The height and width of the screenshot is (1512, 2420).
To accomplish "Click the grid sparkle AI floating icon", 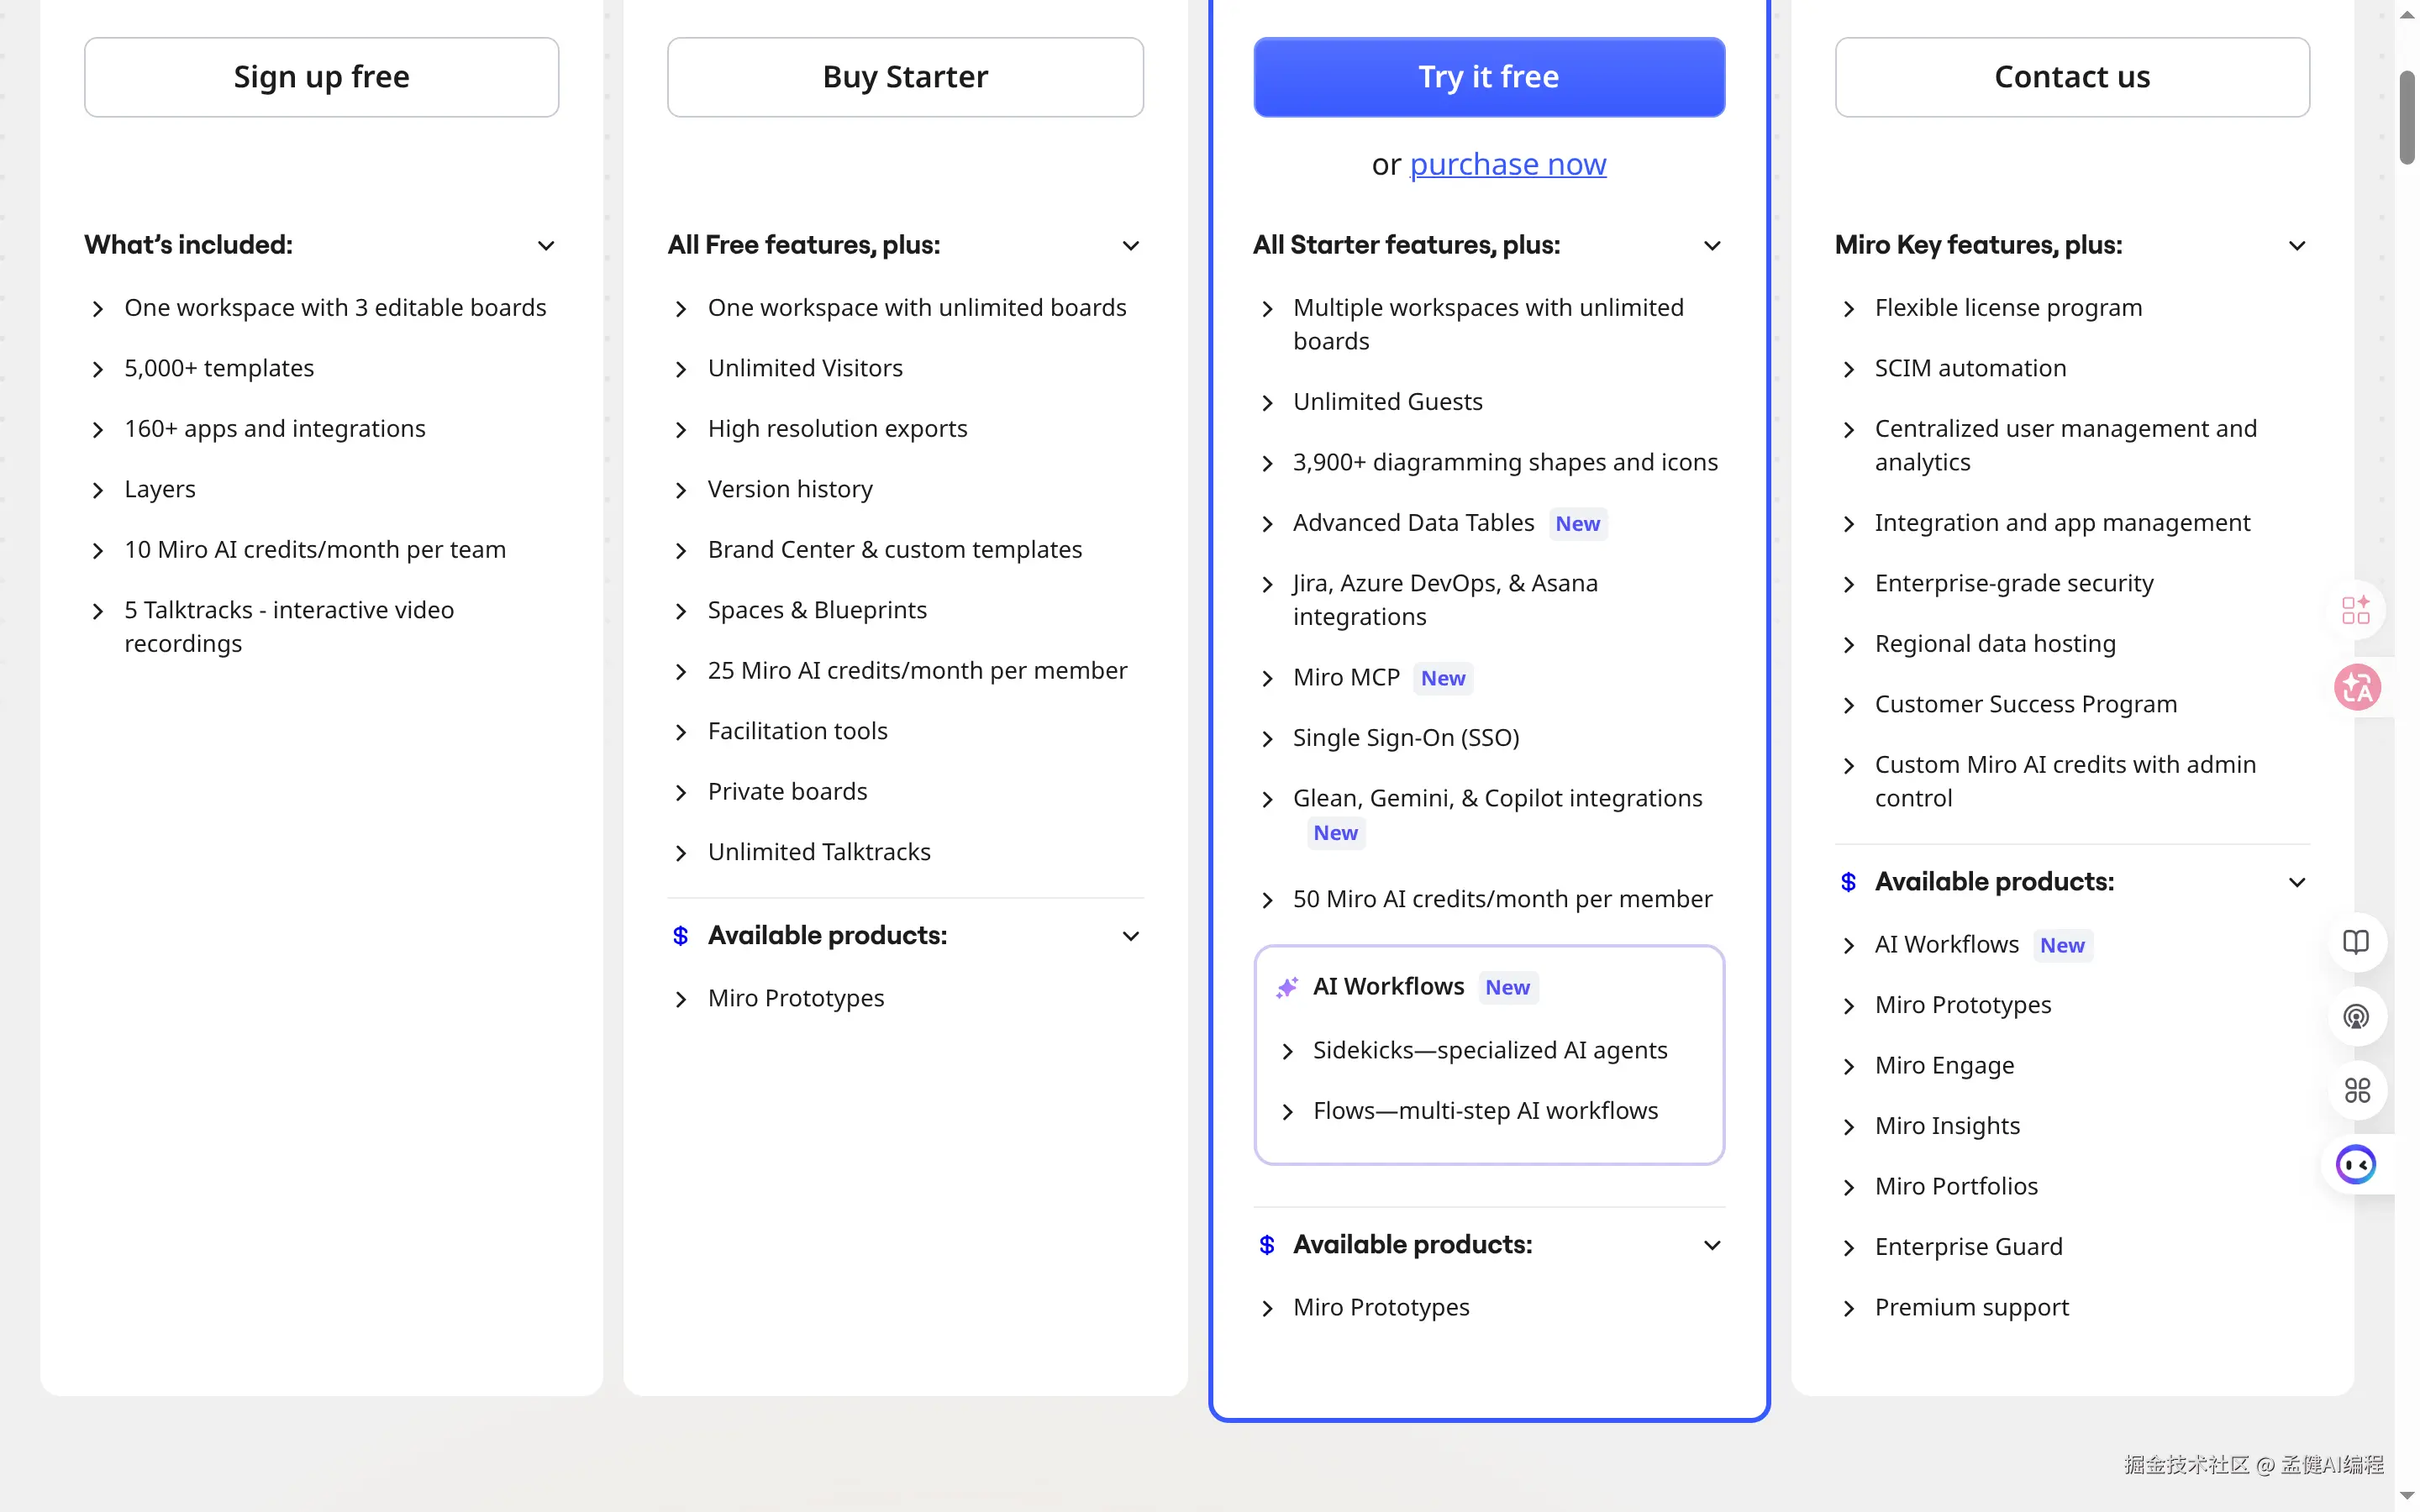I will (2356, 610).
